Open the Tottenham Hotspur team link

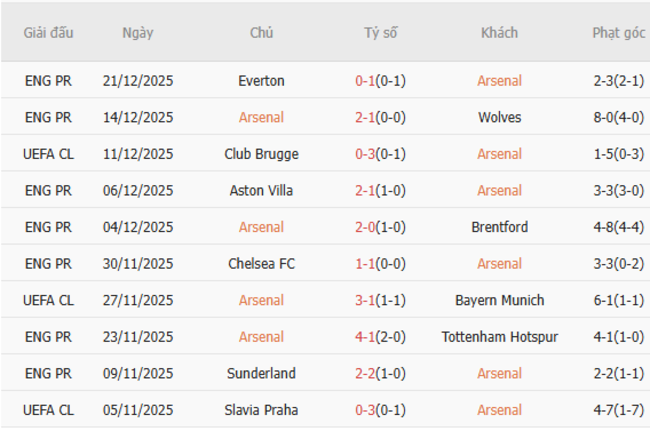click(499, 337)
